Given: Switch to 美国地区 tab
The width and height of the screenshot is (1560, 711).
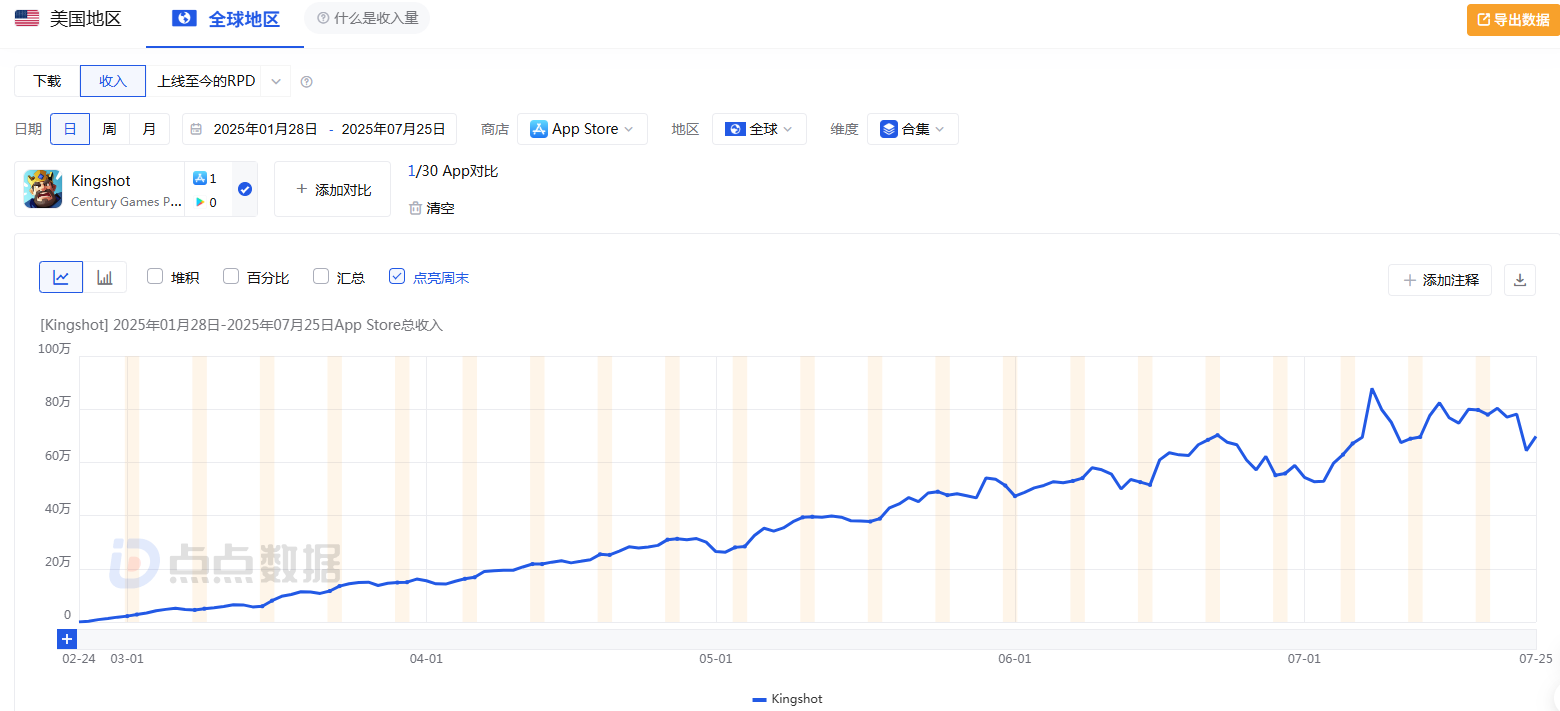Looking at the screenshot, I should [69, 19].
